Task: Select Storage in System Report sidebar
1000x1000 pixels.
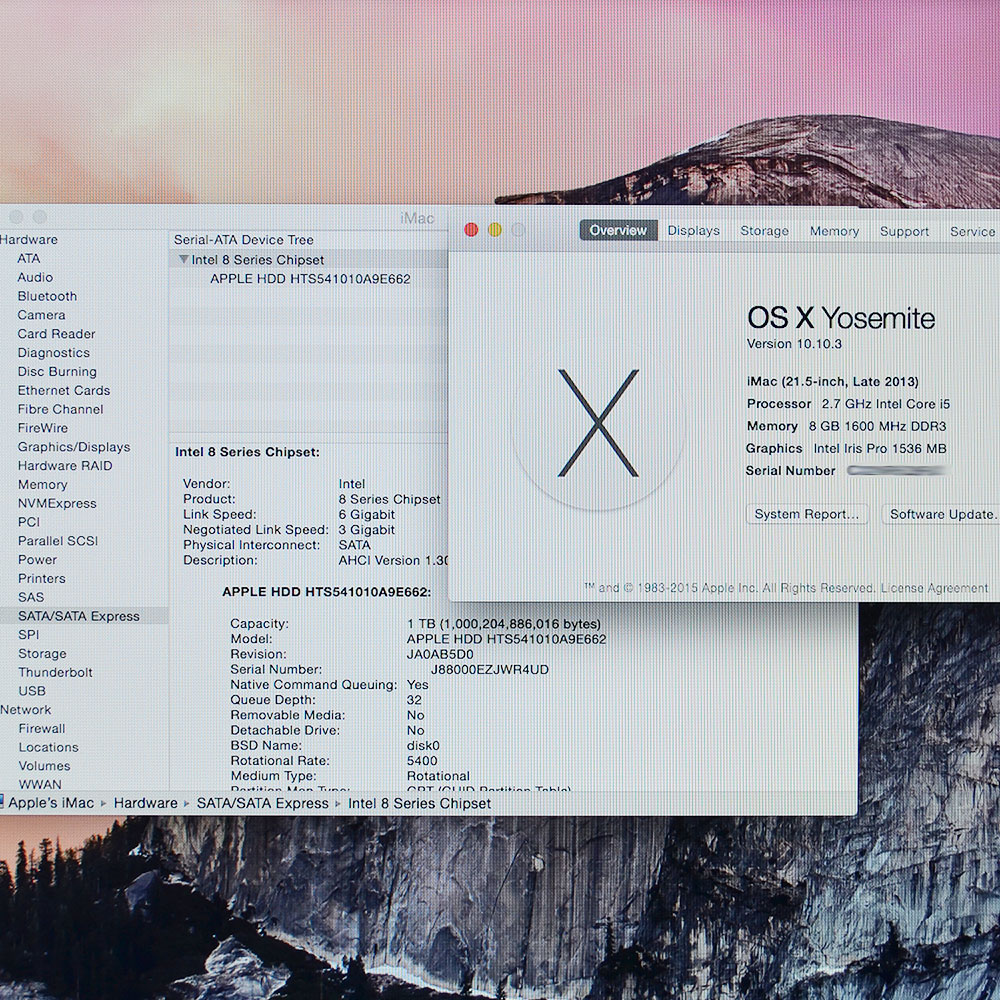Action: point(42,654)
